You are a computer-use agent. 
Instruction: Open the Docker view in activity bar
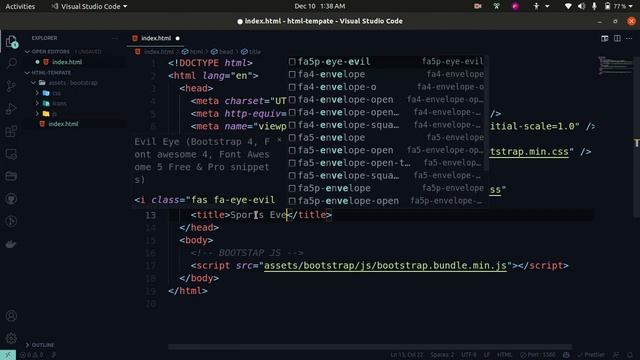coord(11,244)
